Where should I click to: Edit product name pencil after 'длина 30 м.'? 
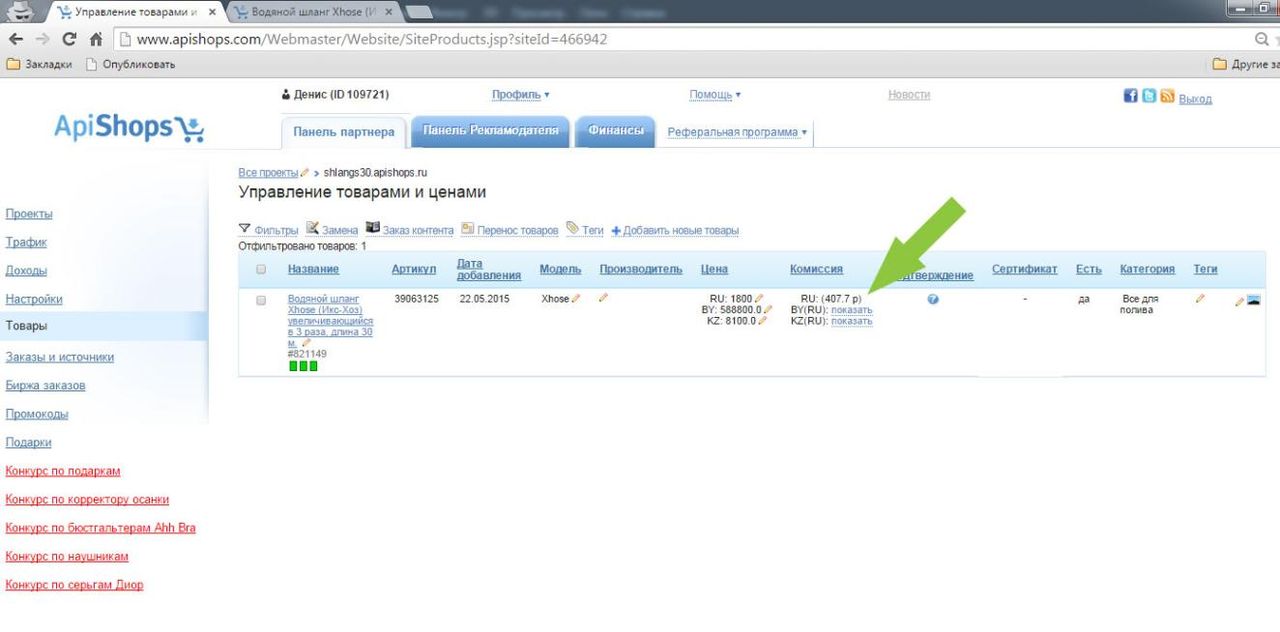pos(307,343)
